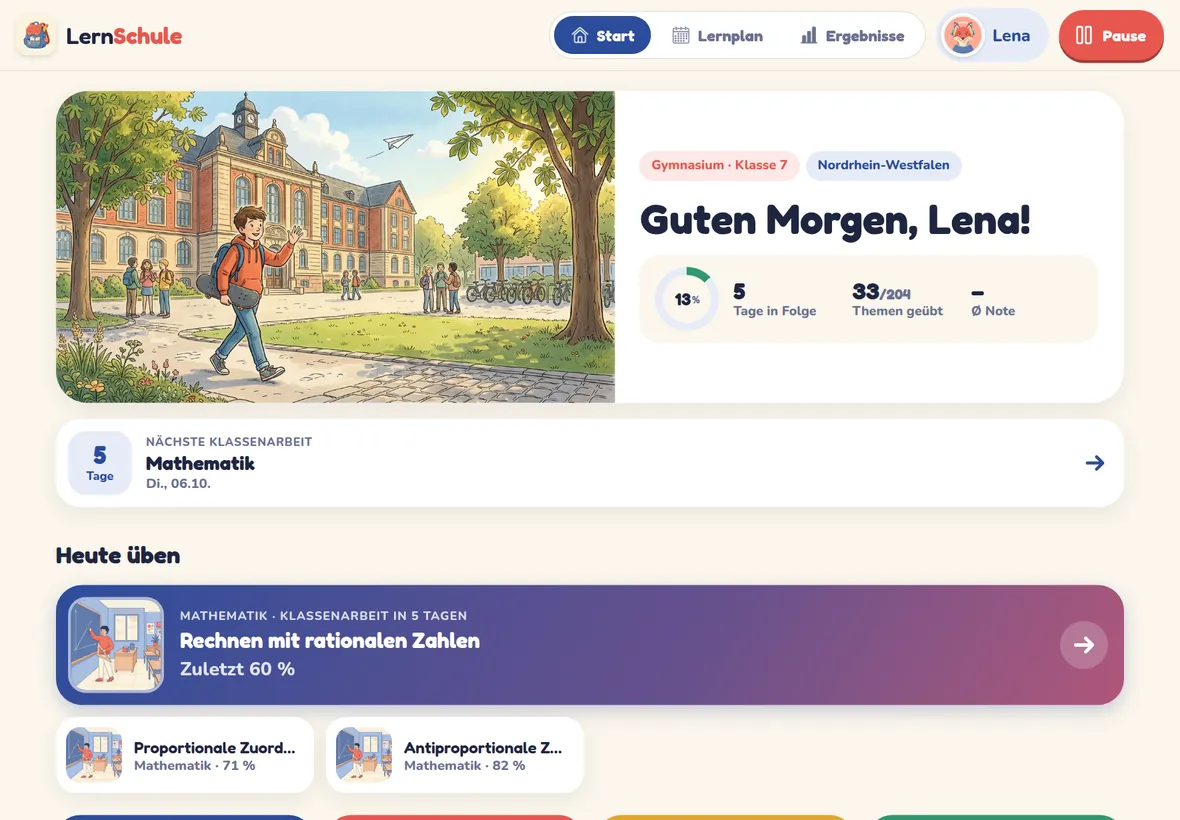Click the Mathematik · 71 % label
The height and width of the screenshot is (820, 1180).
[195, 766]
